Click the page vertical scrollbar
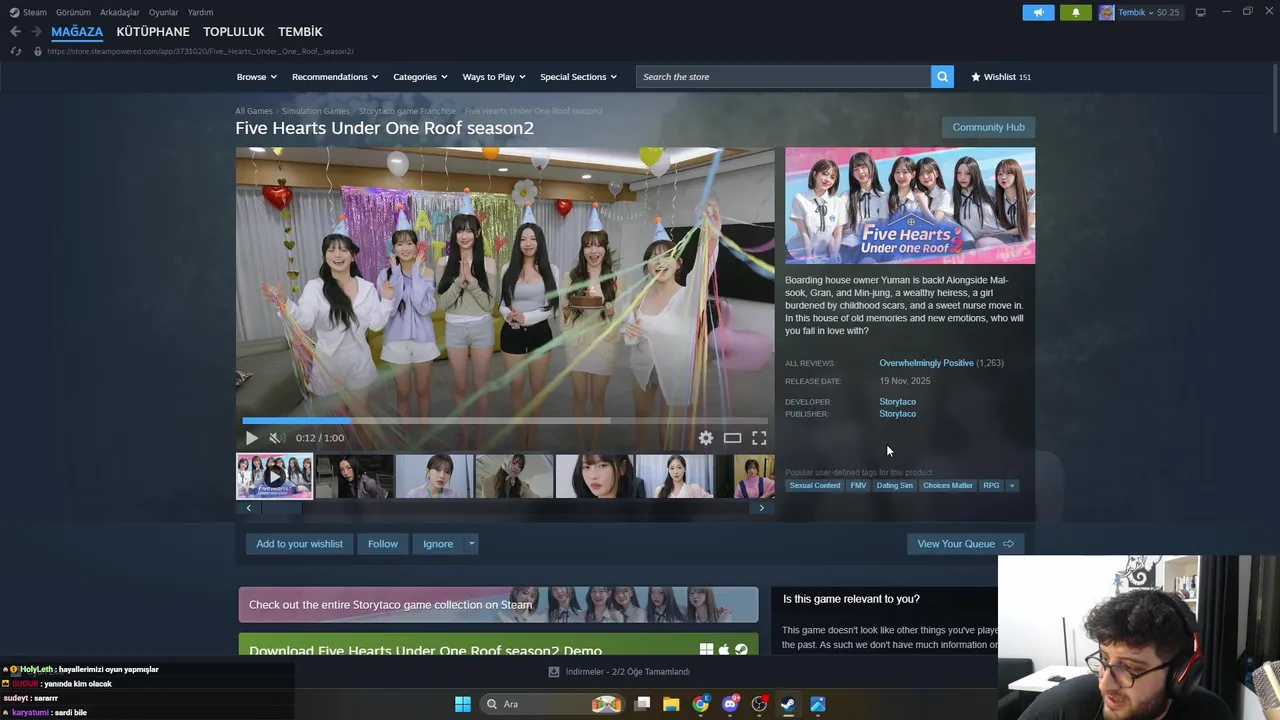Image resolution: width=1280 pixels, height=720 pixels. [x=1274, y=100]
